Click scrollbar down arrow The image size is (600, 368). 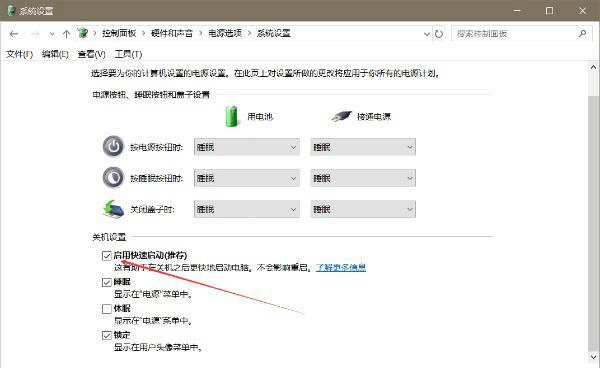coord(593,357)
